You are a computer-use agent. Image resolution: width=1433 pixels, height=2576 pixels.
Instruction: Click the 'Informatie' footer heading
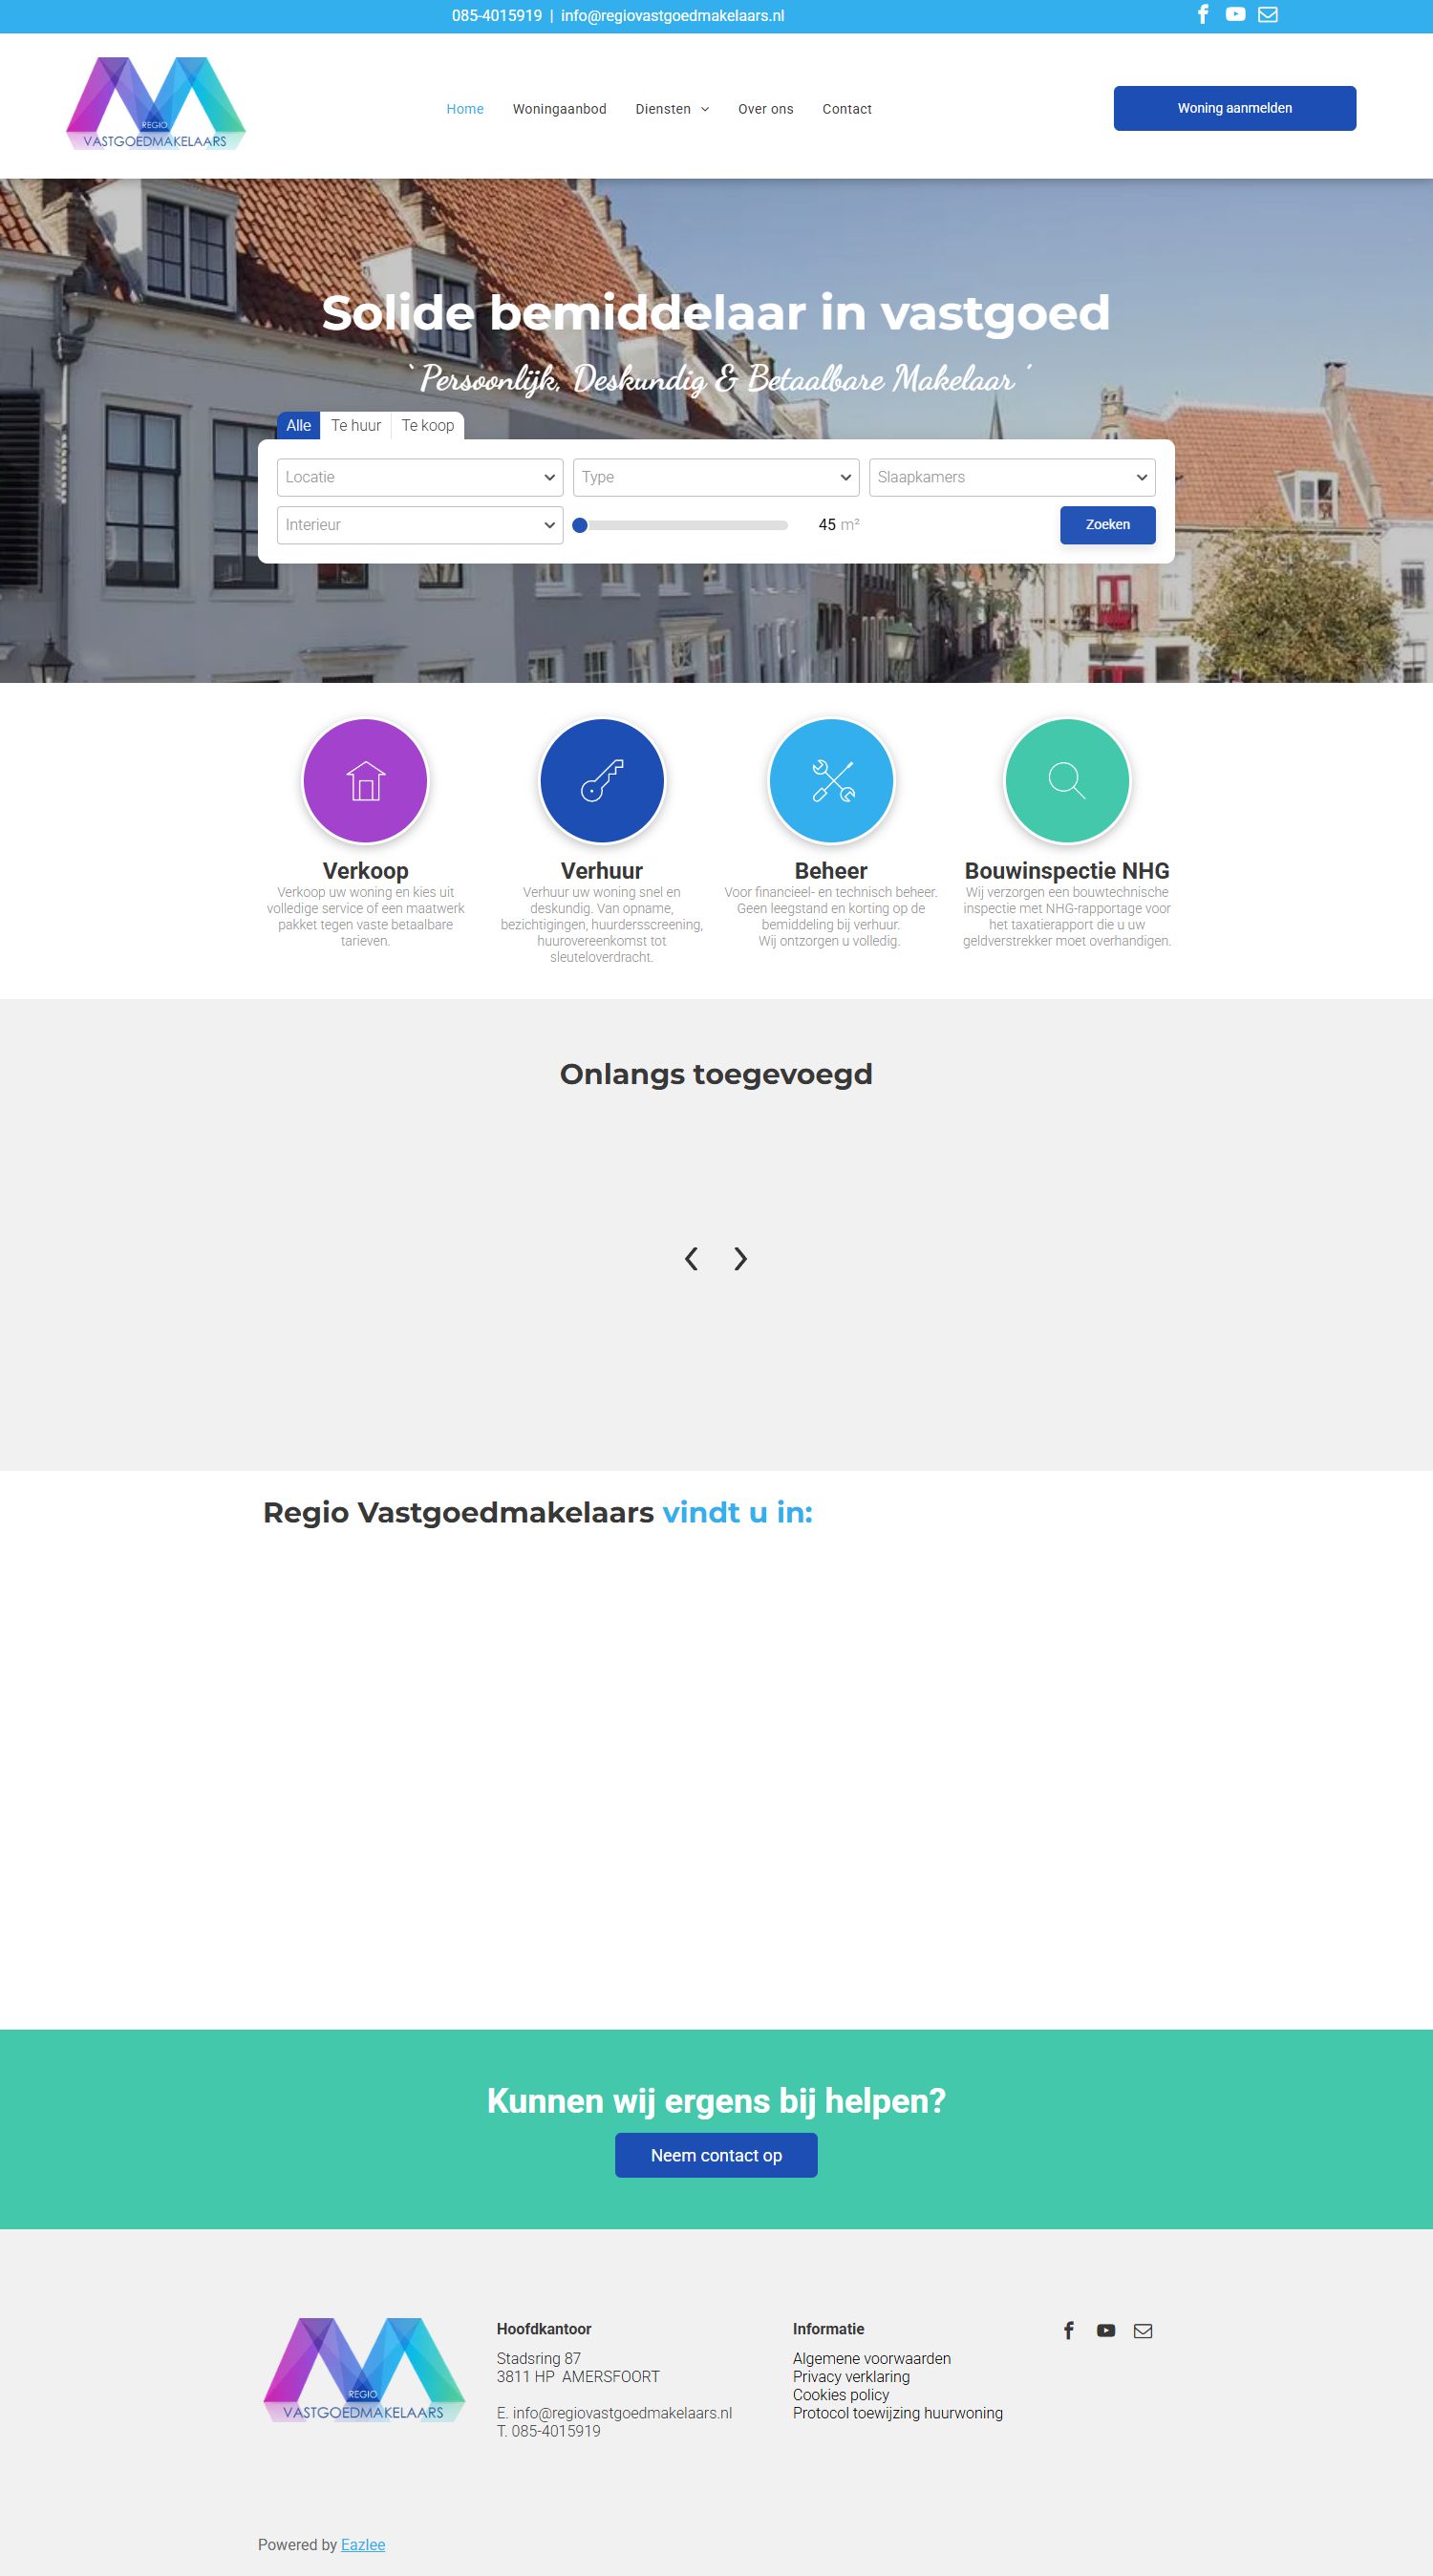point(828,2328)
